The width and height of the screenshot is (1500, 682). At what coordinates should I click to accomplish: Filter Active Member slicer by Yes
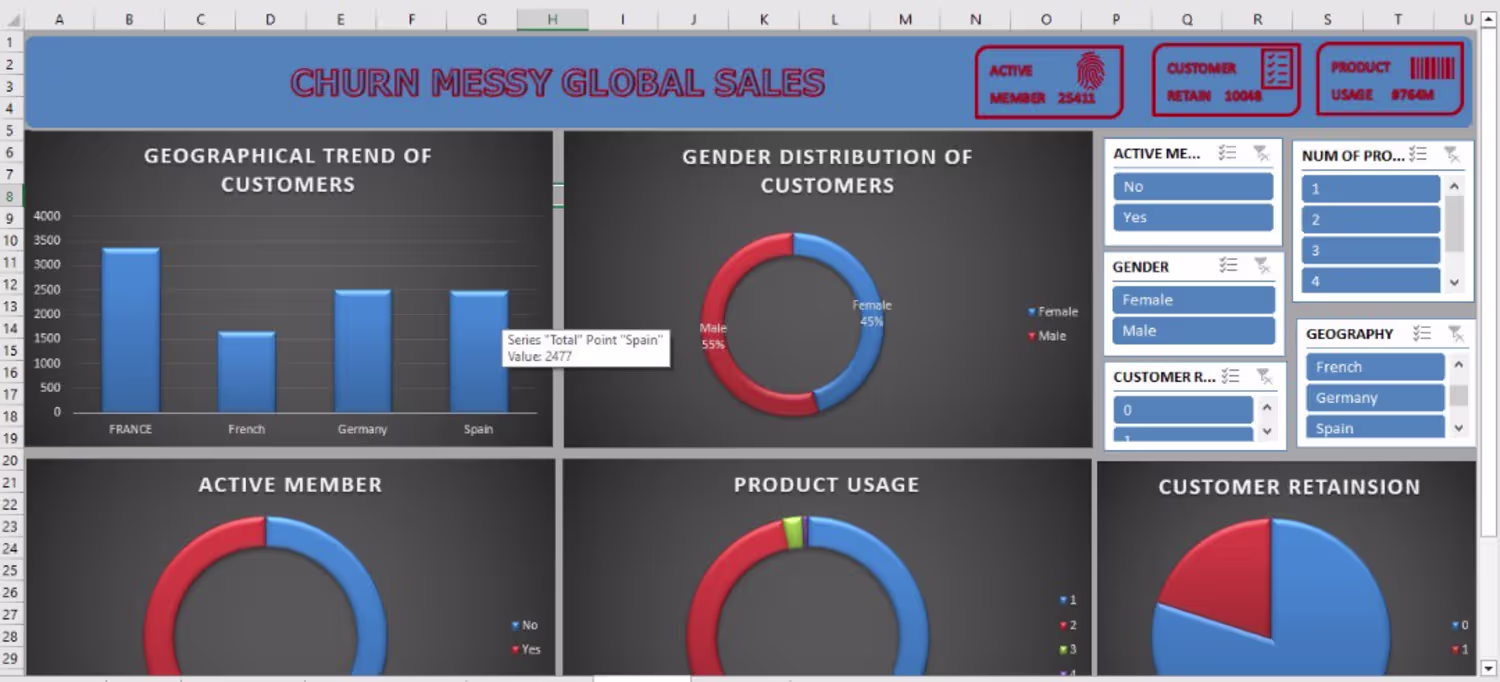1193,218
